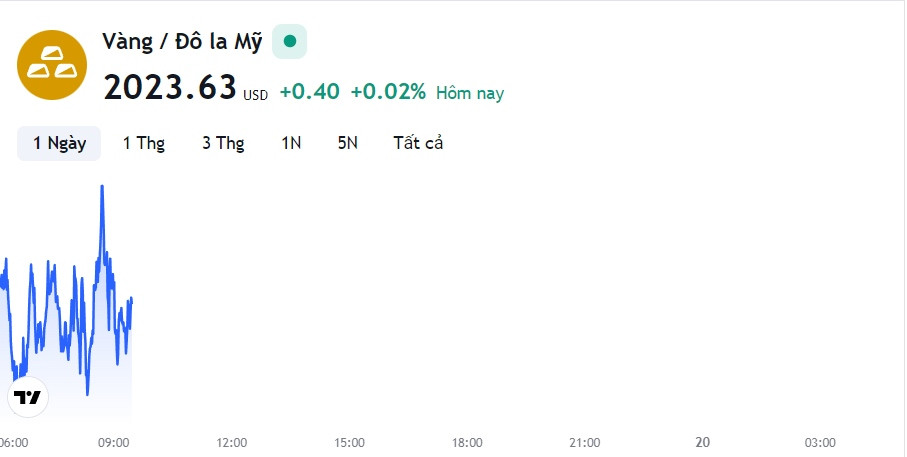
Task: View the Tất cả full history range
Action: 418,143
